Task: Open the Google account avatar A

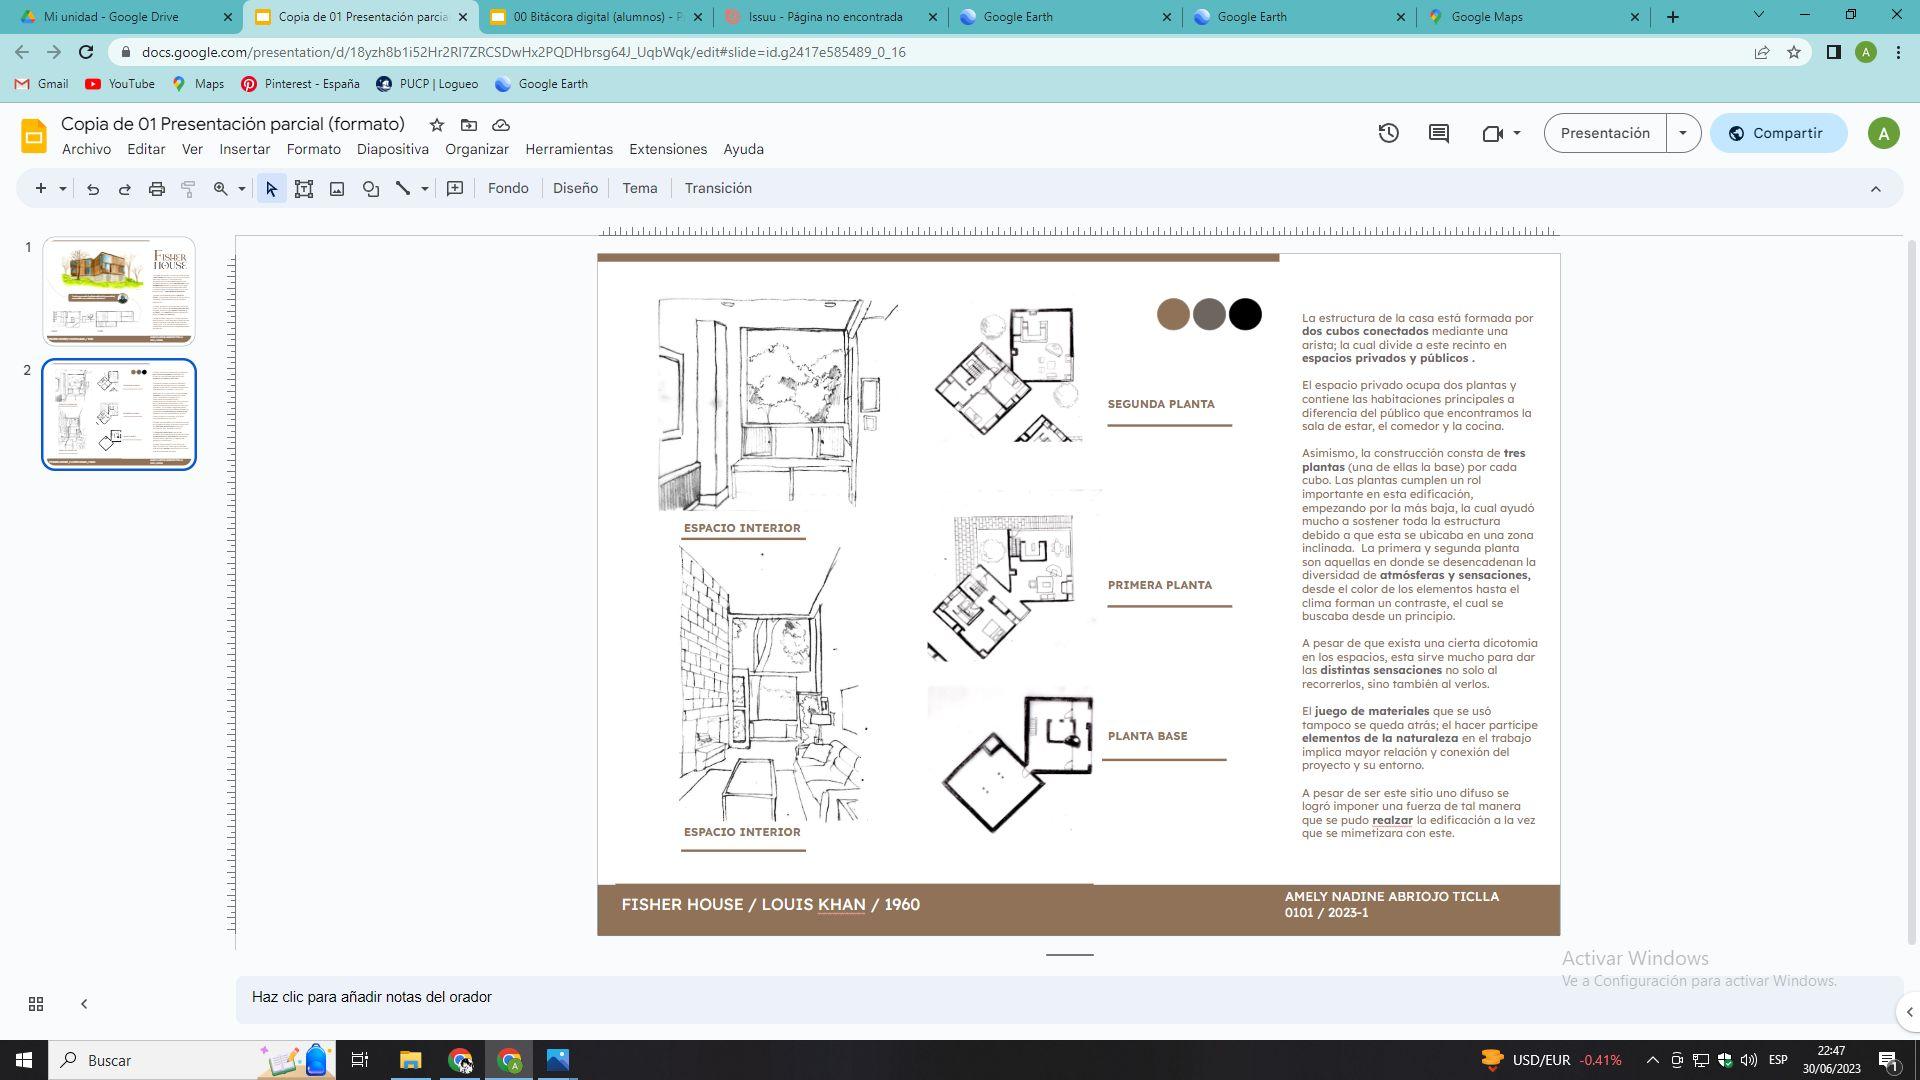Action: (1883, 133)
